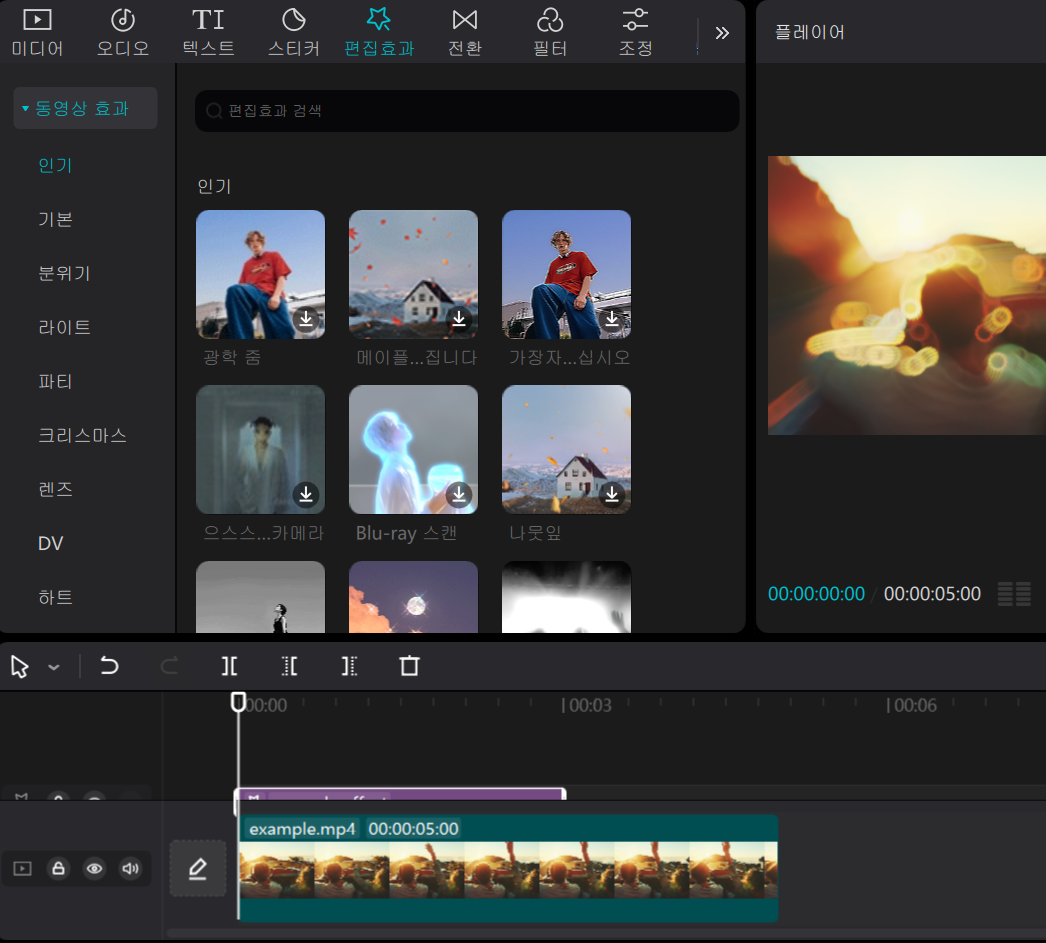
Task: Expand more tabs with the double chevron
Action: pyautogui.click(x=722, y=33)
